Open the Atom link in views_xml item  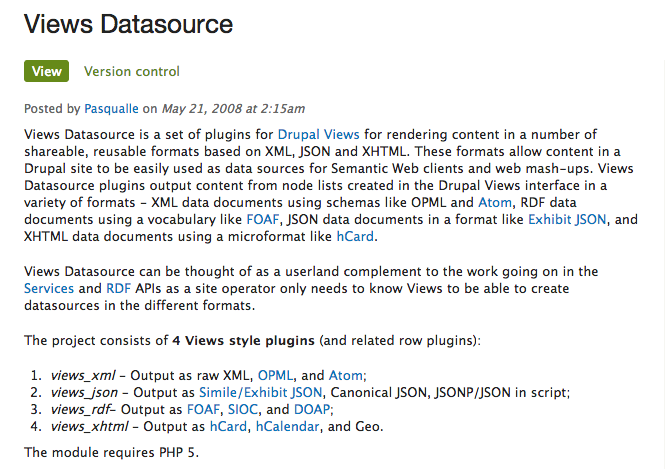(346, 375)
